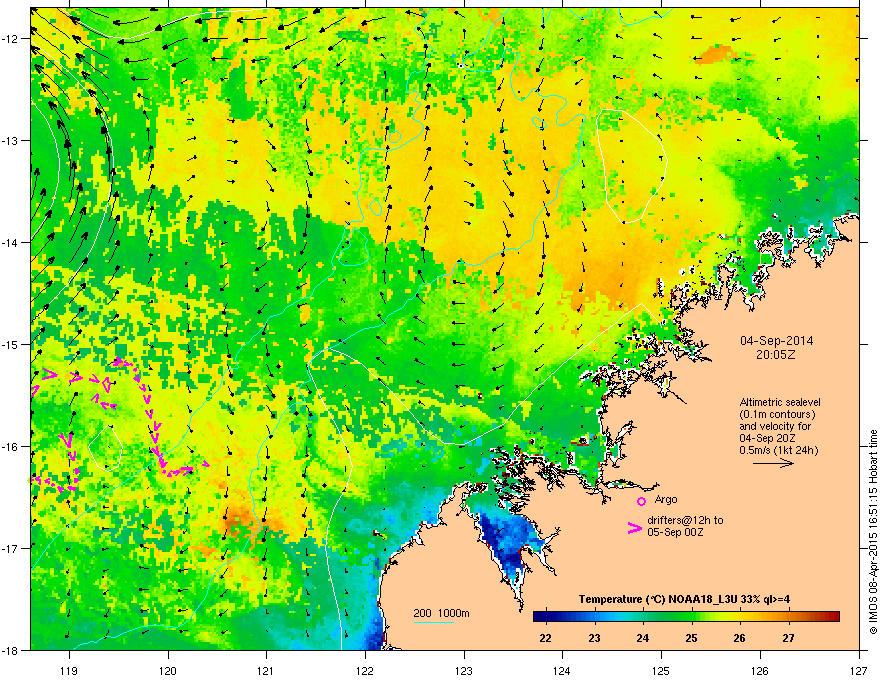This screenshot has height=680, width=880.
Task: Click the color bar value 25
Action: tap(691, 638)
